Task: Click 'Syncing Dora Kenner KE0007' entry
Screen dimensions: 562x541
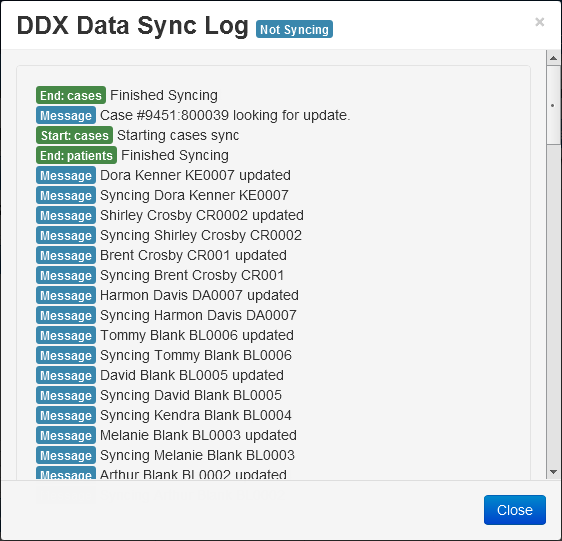Action: point(194,195)
